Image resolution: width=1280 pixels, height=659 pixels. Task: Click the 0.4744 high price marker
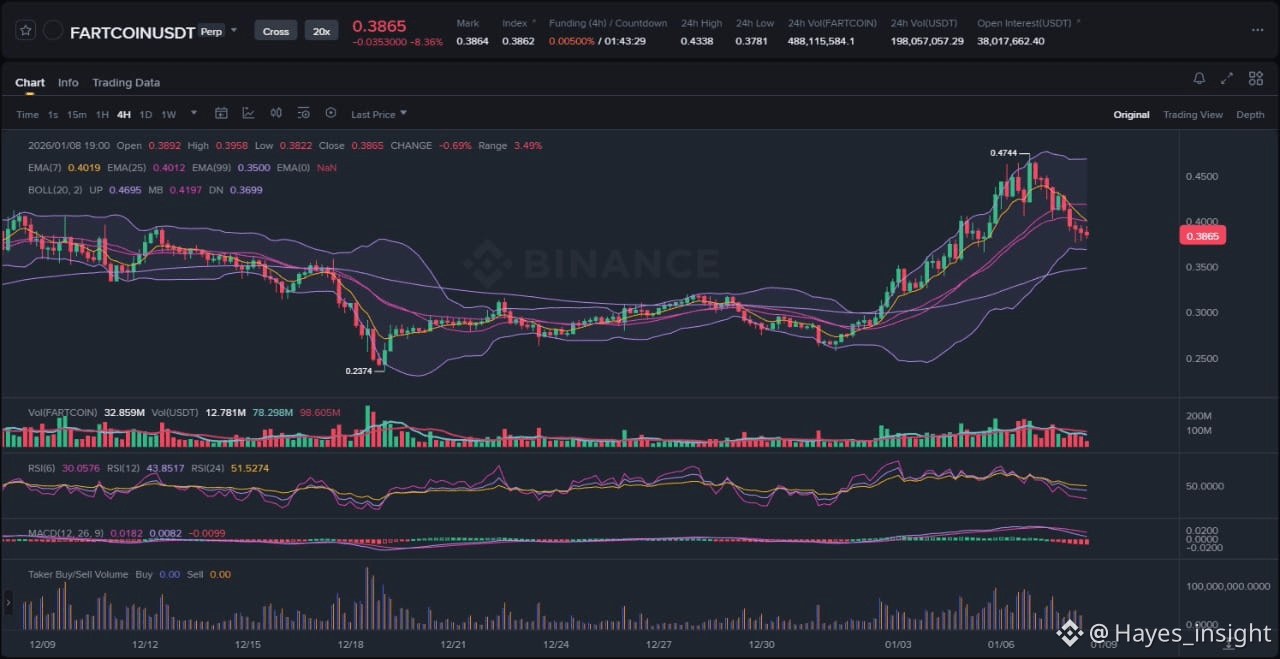(x=1003, y=153)
